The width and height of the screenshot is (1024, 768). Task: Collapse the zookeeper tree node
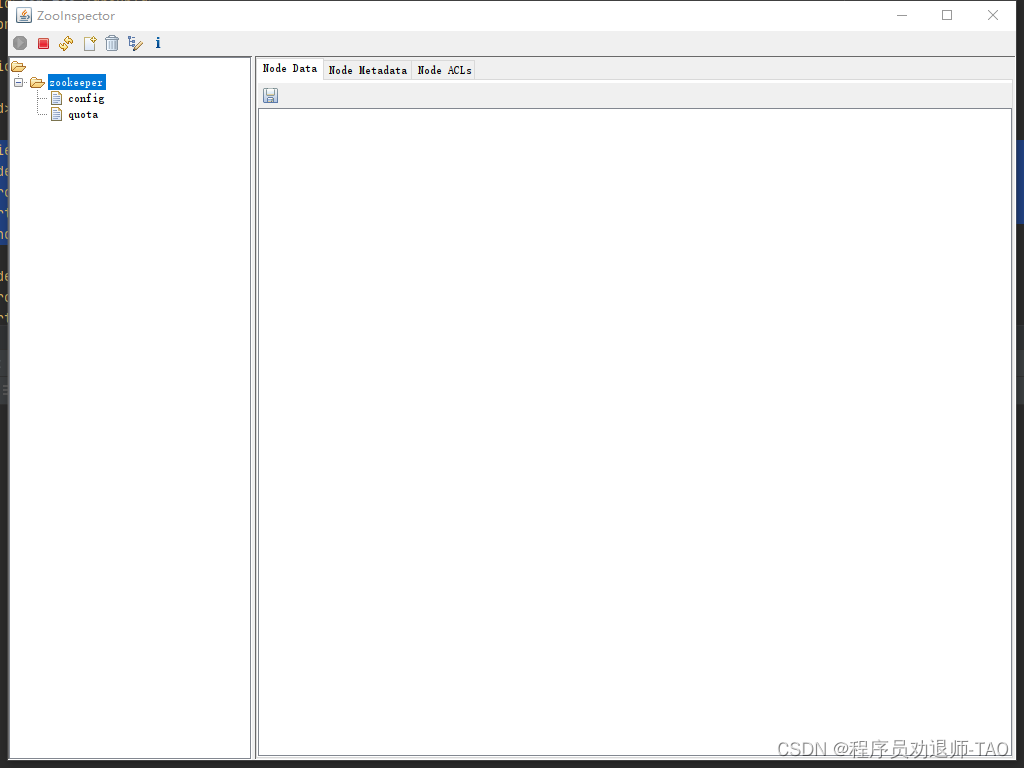(x=18, y=82)
